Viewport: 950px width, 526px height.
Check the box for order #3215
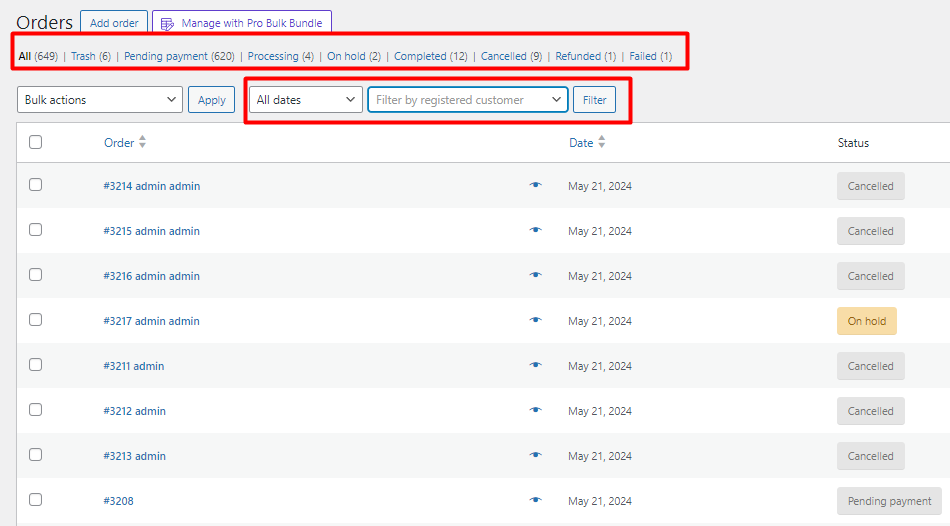point(35,230)
